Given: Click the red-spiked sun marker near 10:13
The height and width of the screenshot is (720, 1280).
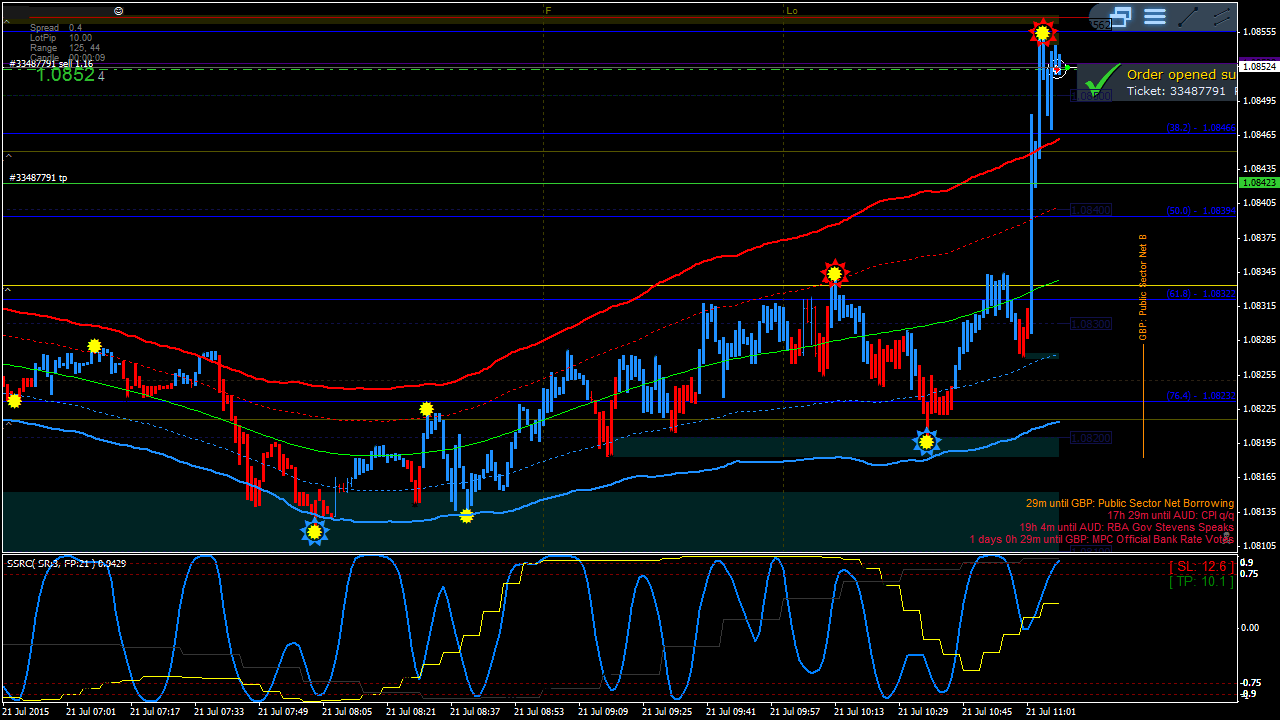Looking at the screenshot, I should (x=834, y=273).
